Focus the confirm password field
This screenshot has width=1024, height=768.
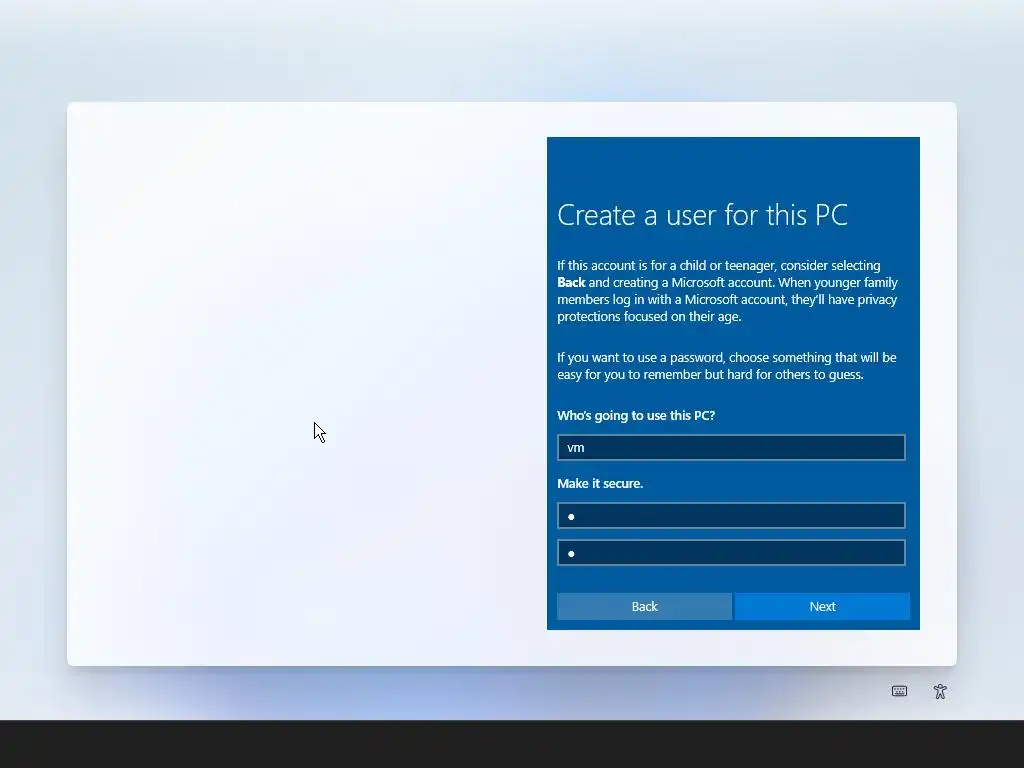[731, 552]
